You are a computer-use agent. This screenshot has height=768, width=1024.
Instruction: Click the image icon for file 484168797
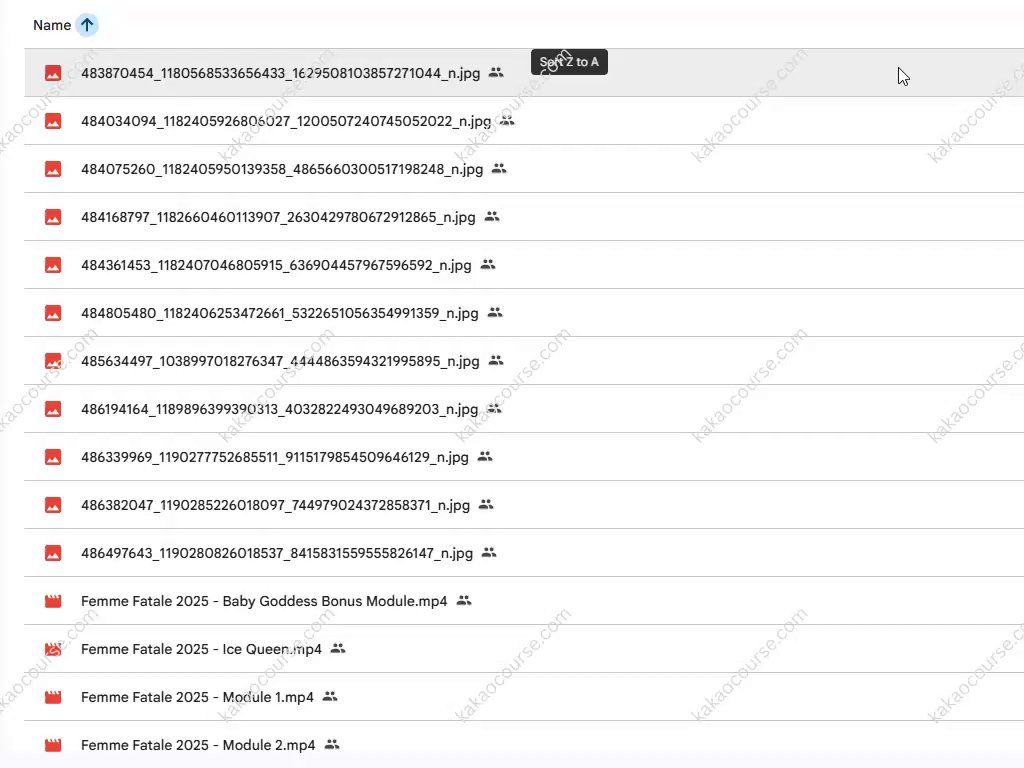click(53, 217)
